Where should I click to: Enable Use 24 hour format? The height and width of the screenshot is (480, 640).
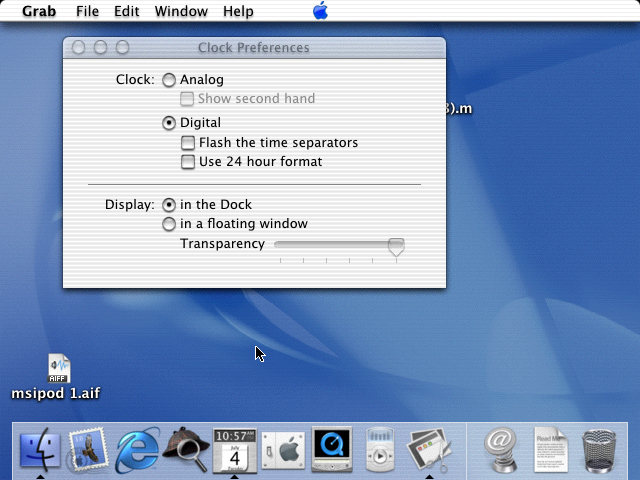(x=188, y=162)
